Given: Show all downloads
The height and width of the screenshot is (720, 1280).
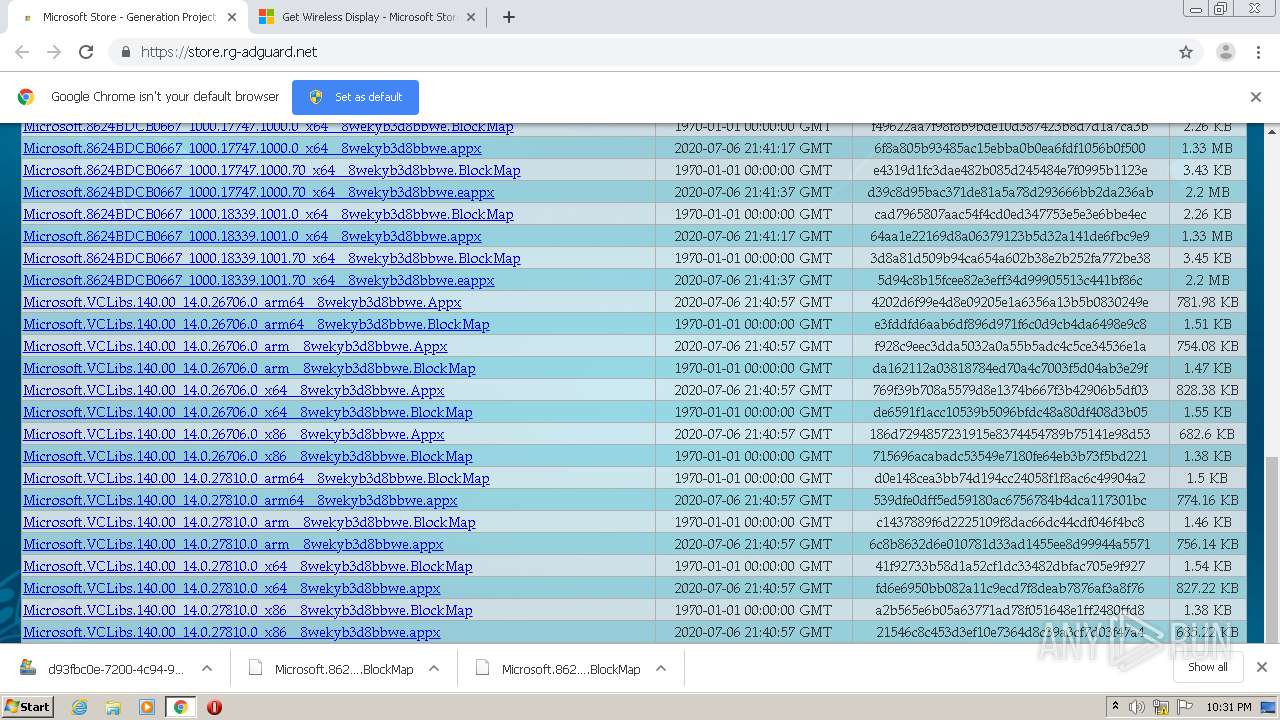Looking at the screenshot, I should [x=1207, y=667].
